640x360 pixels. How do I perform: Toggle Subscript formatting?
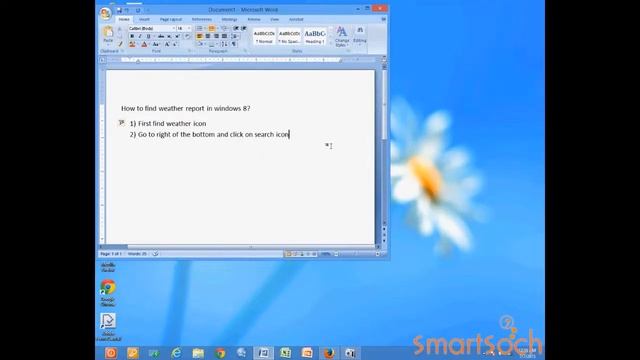click(169, 36)
